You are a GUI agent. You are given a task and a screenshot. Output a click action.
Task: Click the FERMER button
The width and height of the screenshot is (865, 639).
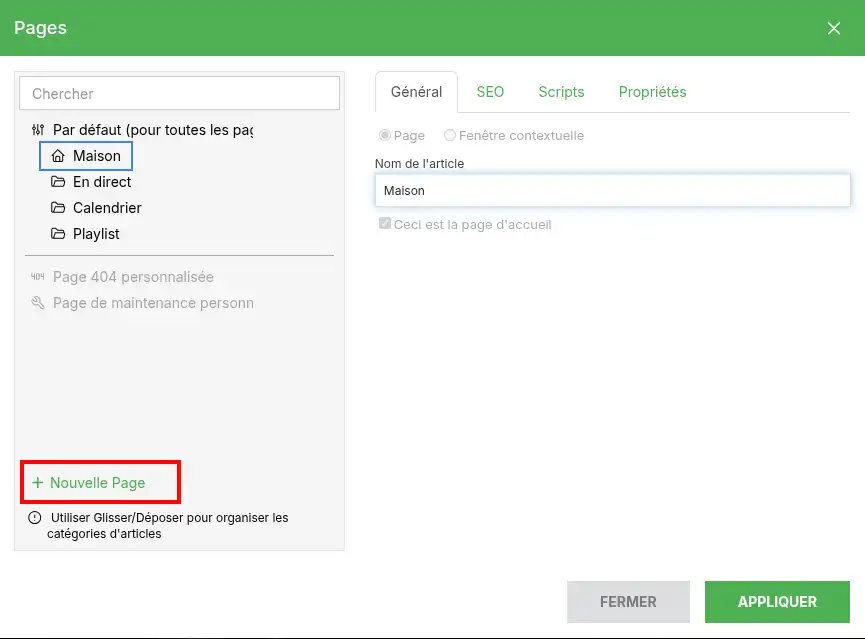coord(628,601)
